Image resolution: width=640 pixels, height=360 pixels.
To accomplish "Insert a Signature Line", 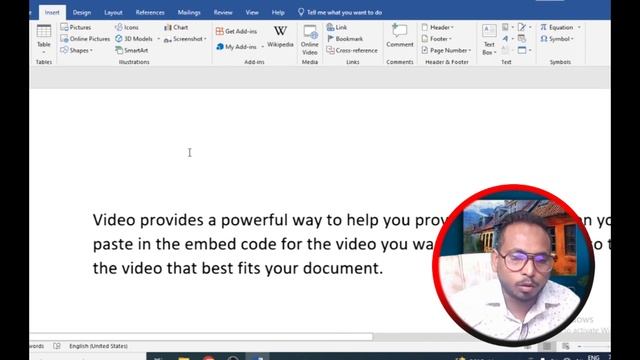I will tap(522, 27).
